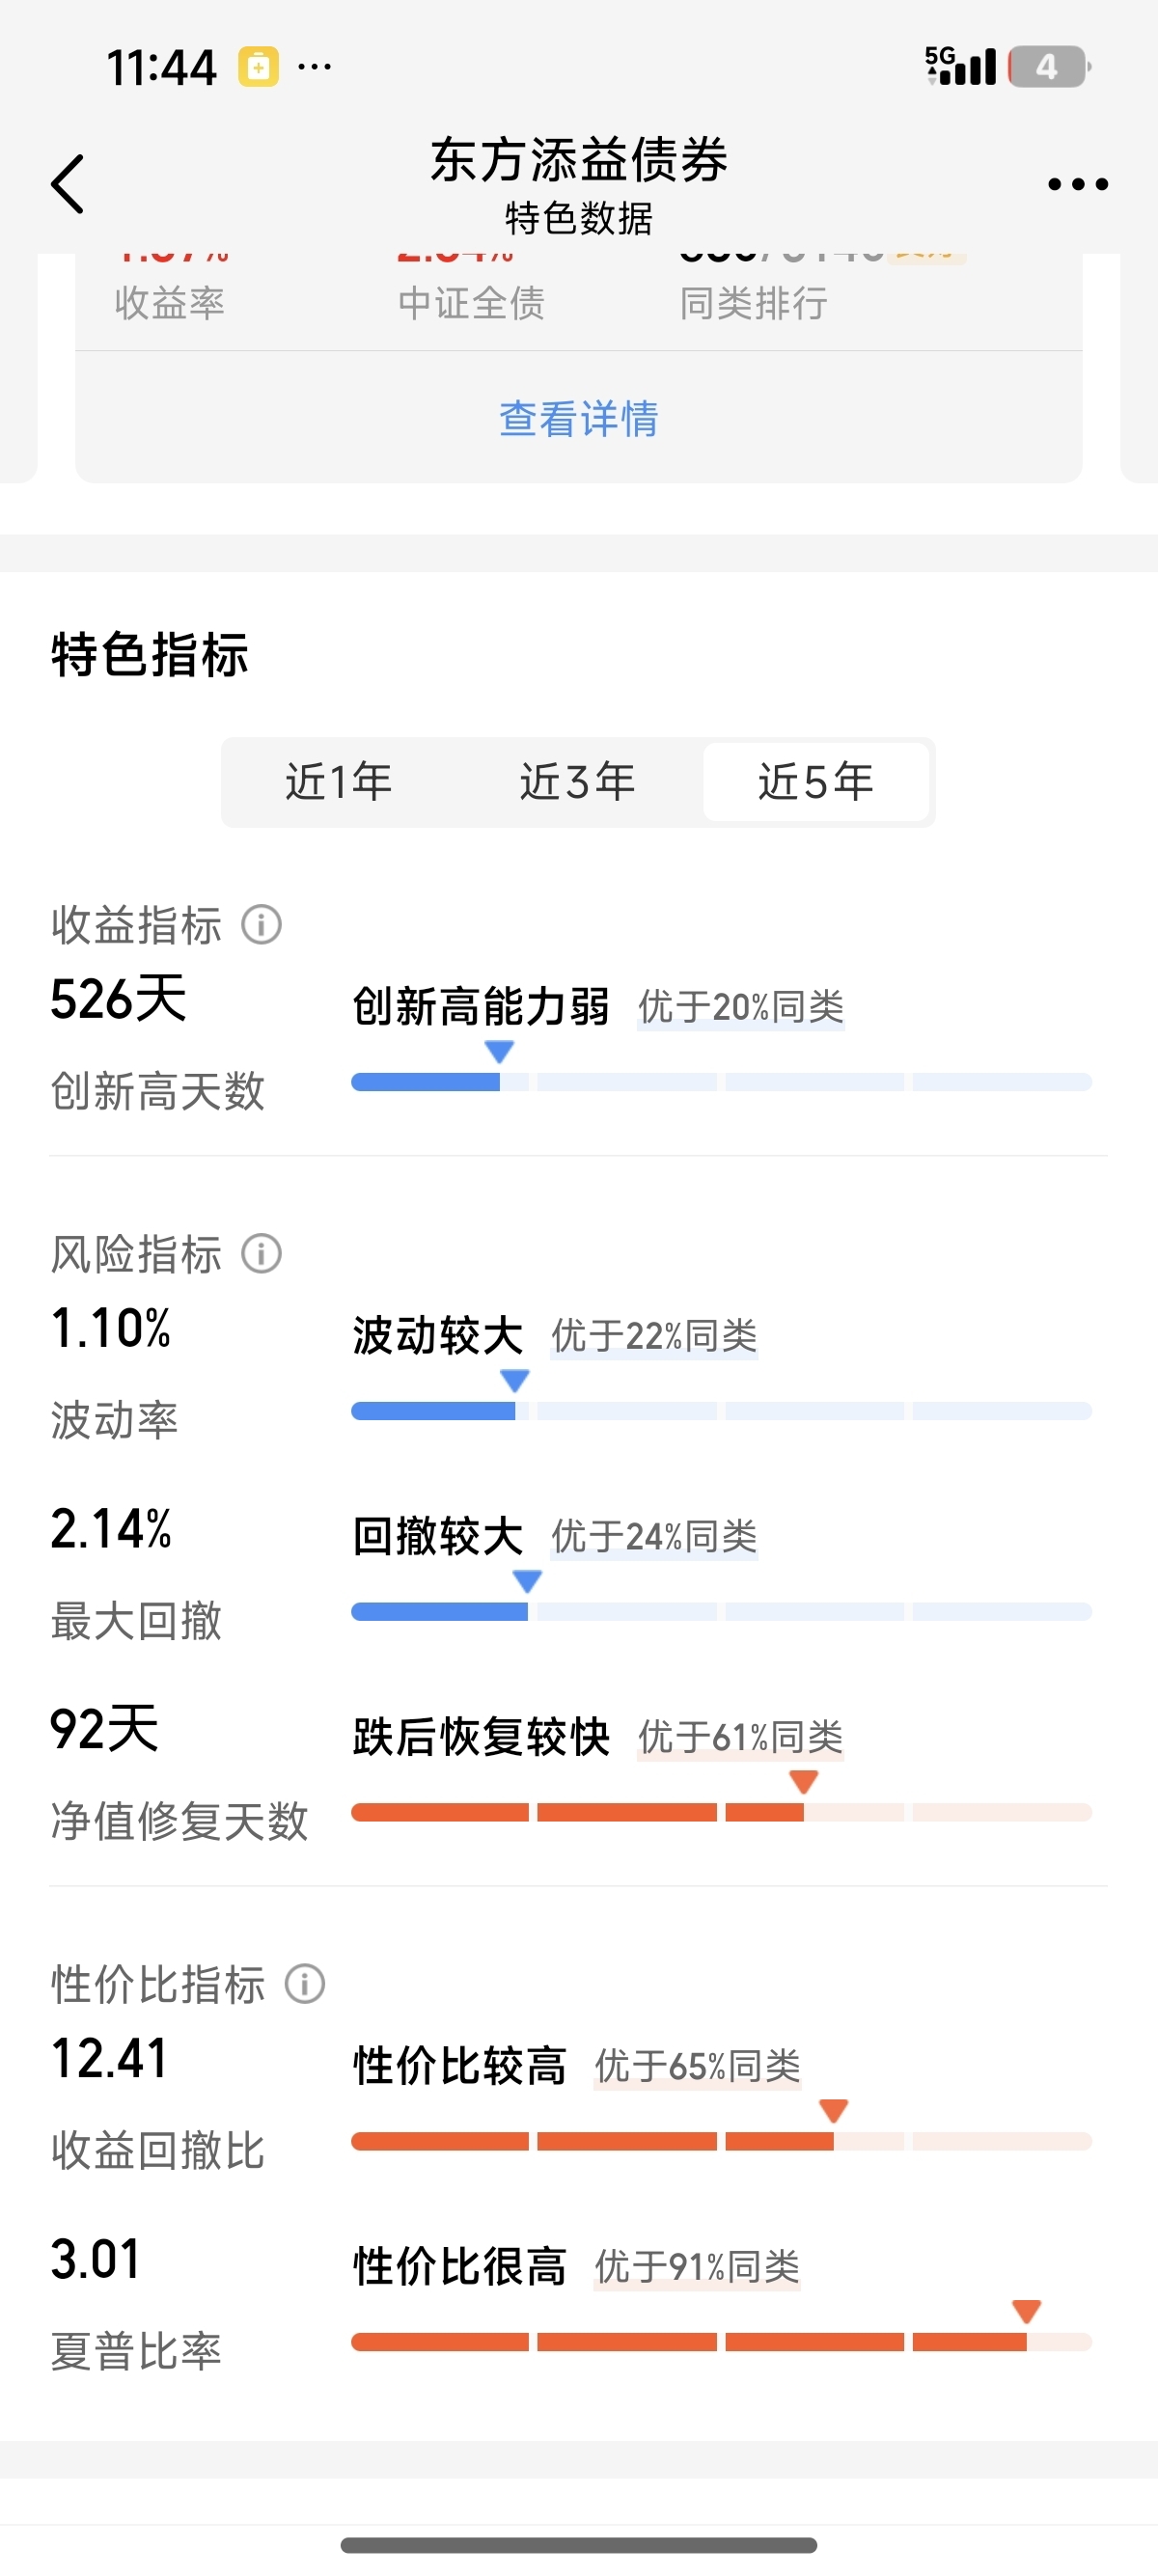Screen dimensions: 1158x2576
Task: Tap the 波动率 blue progress bar
Action: pyautogui.click(x=721, y=1411)
